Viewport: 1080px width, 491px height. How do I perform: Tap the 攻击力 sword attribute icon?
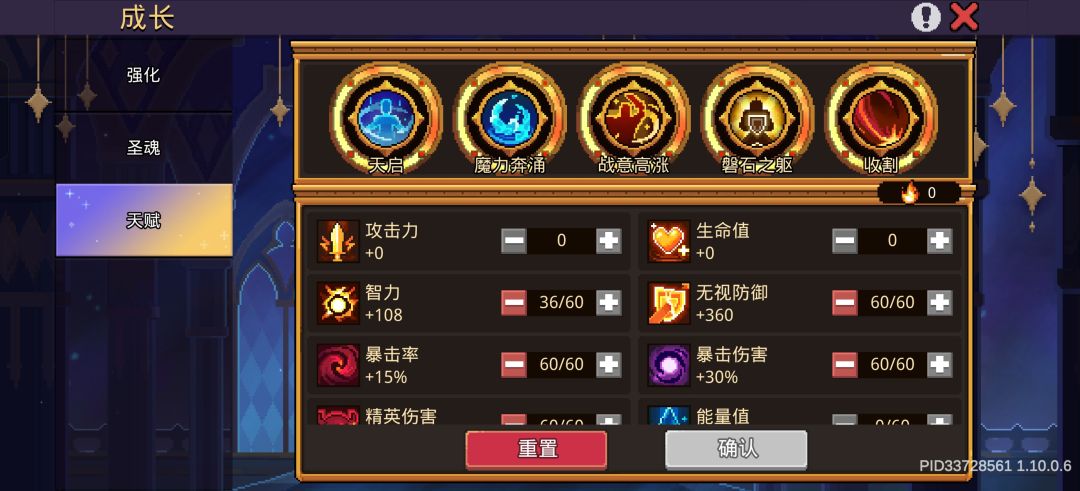[338, 241]
